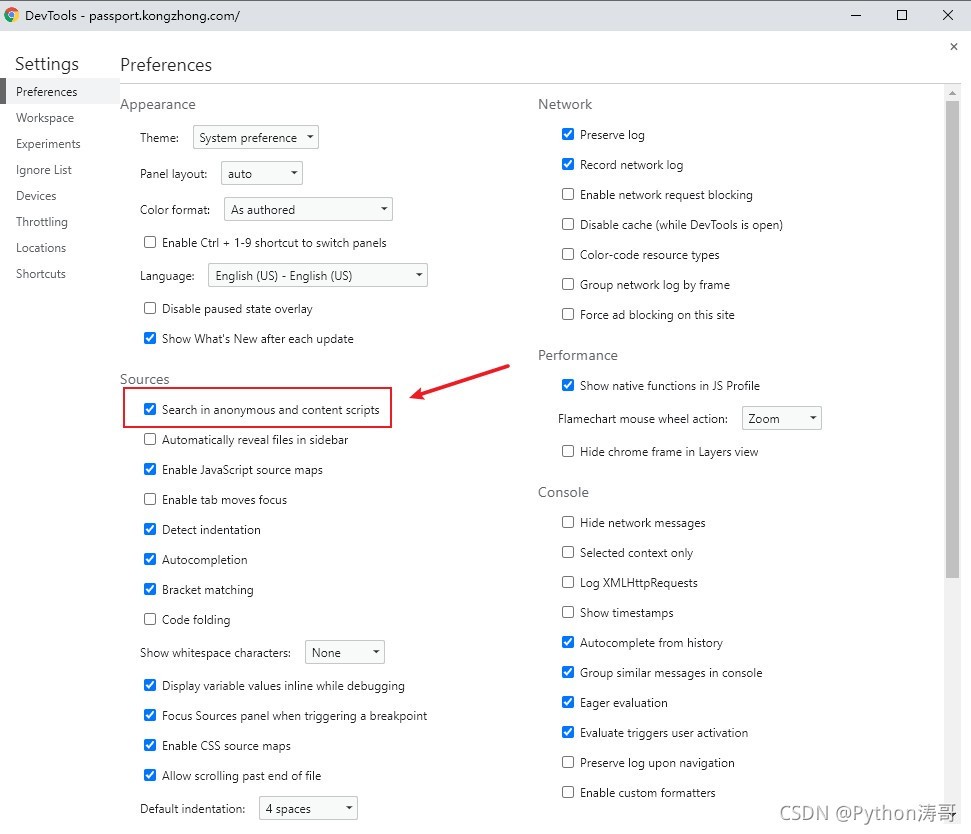Open the Default indentation dropdown

308,808
